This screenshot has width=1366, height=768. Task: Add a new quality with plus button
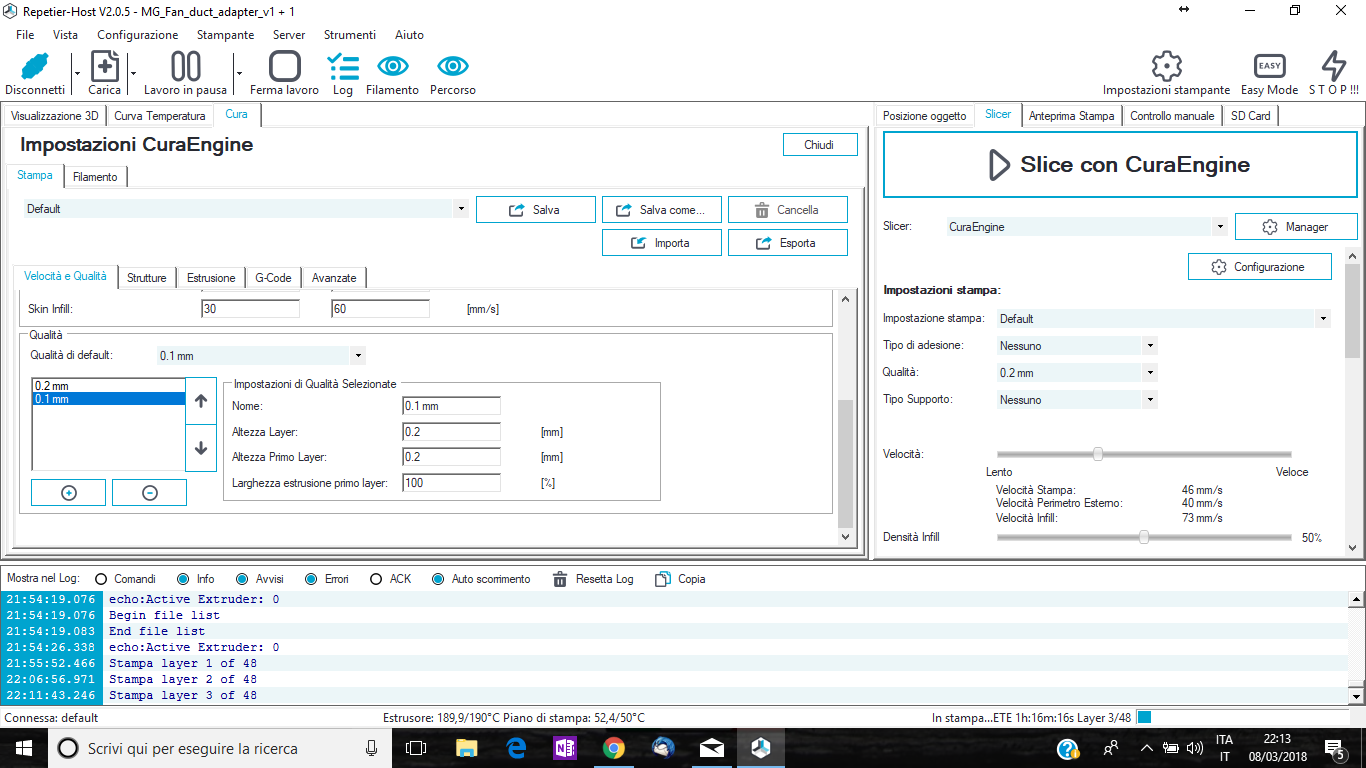[x=69, y=492]
